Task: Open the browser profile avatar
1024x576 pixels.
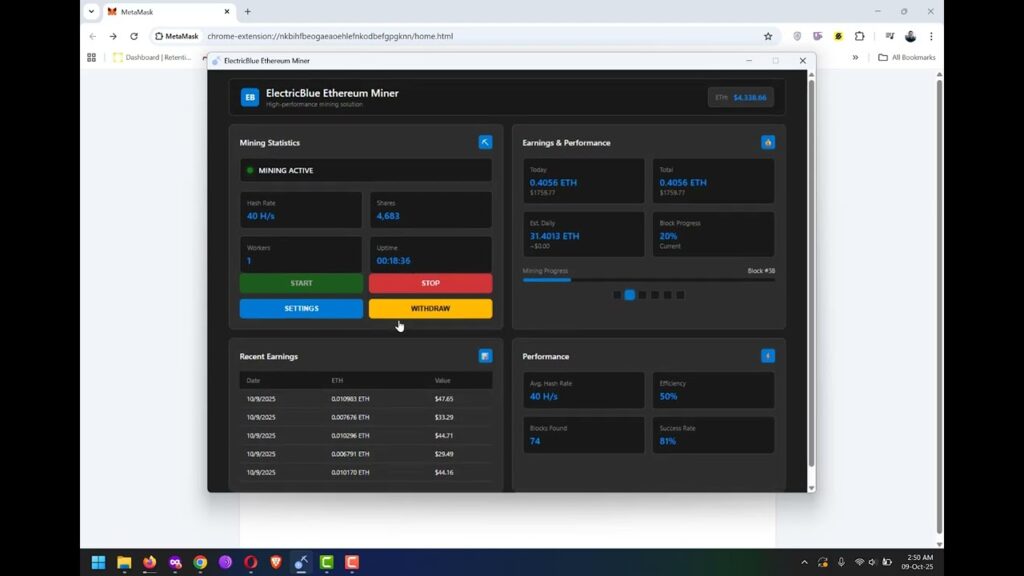Action: [x=910, y=37]
